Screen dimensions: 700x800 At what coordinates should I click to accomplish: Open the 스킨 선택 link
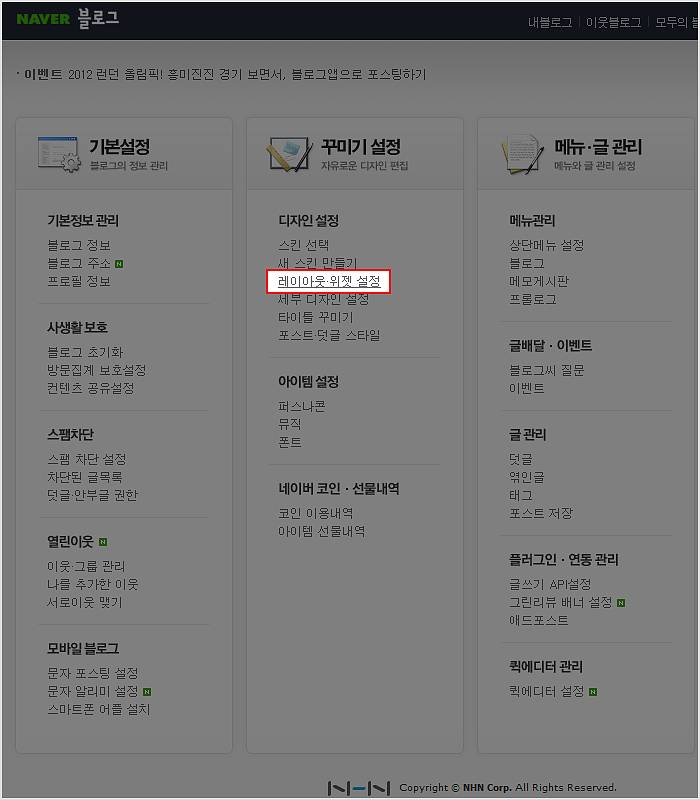(x=304, y=245)
